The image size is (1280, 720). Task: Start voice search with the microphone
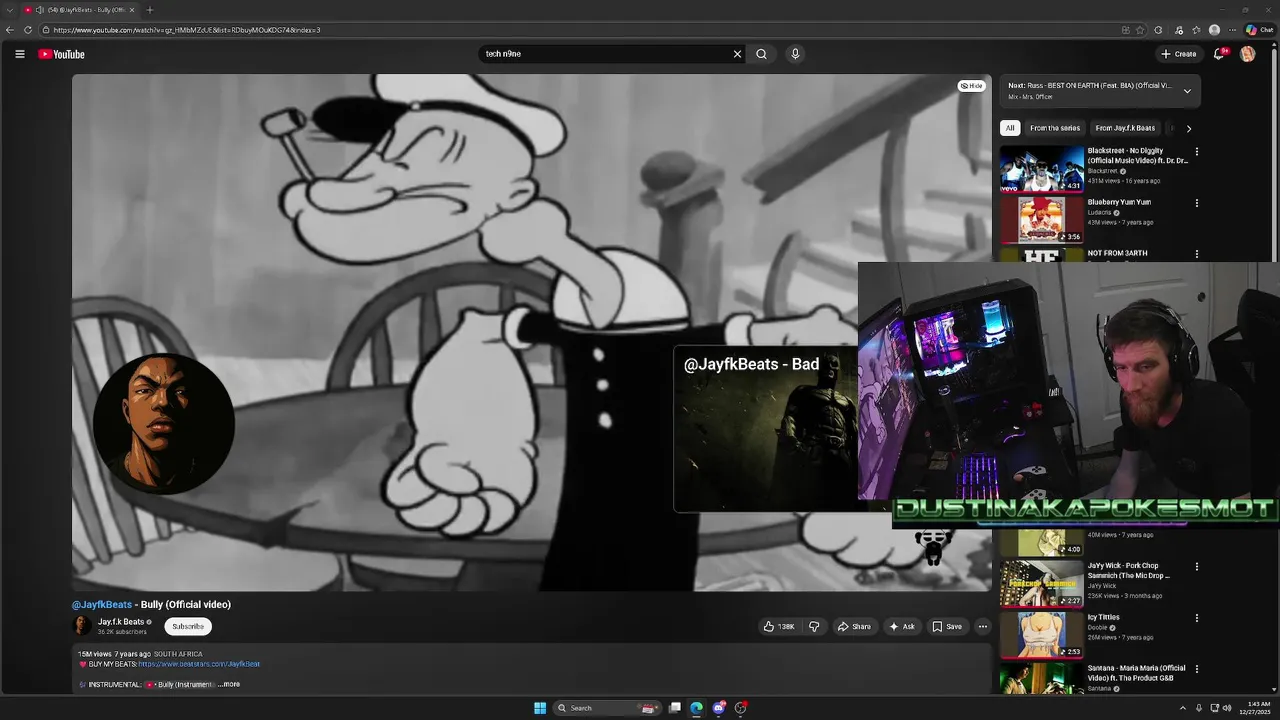[x=795, y=54]
